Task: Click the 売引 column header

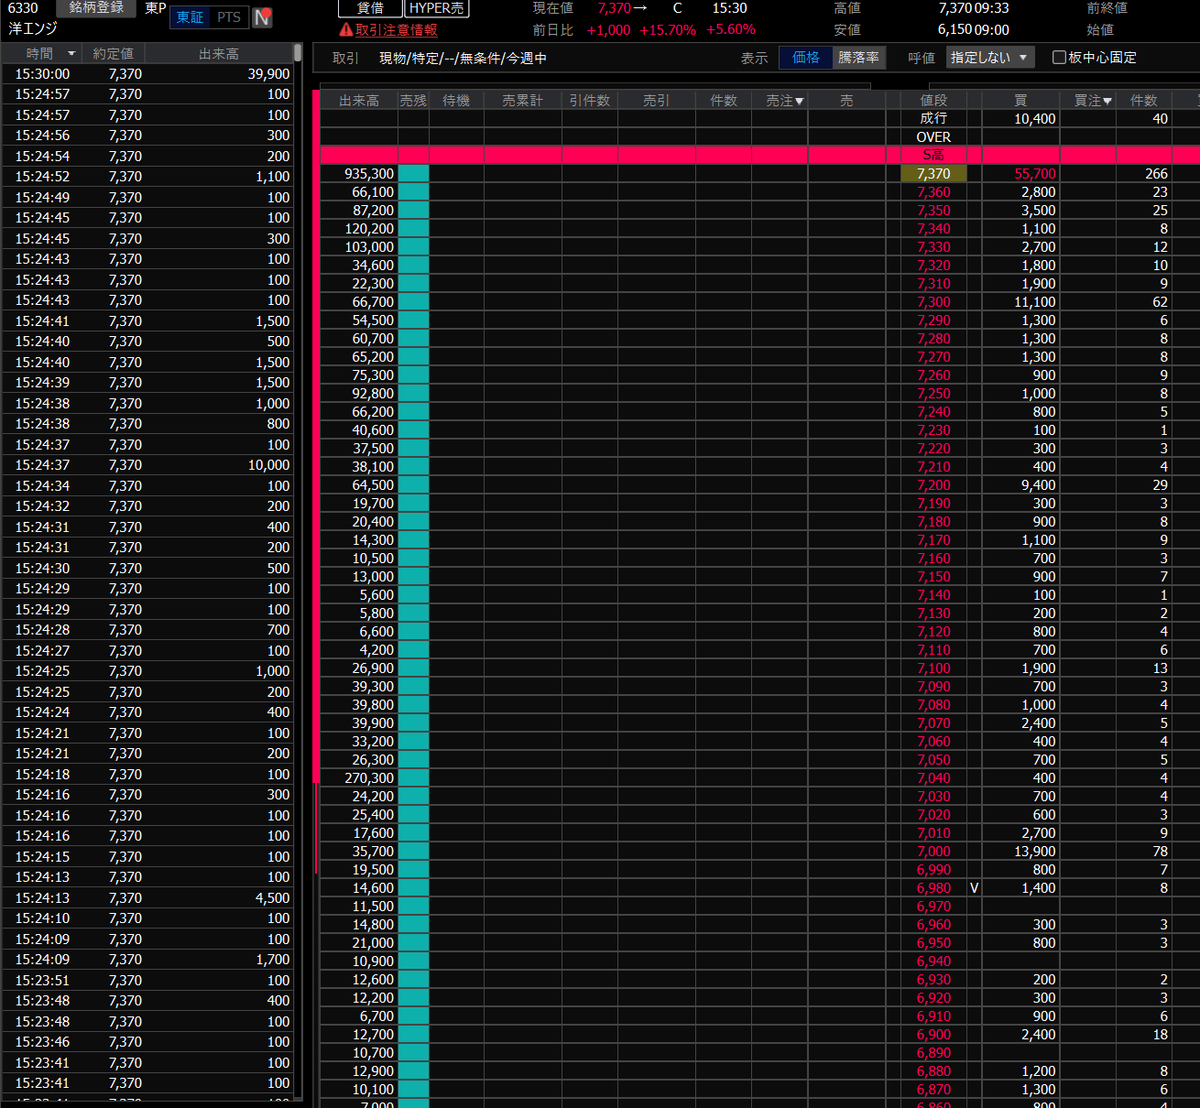Action: (x=656, y=101)
